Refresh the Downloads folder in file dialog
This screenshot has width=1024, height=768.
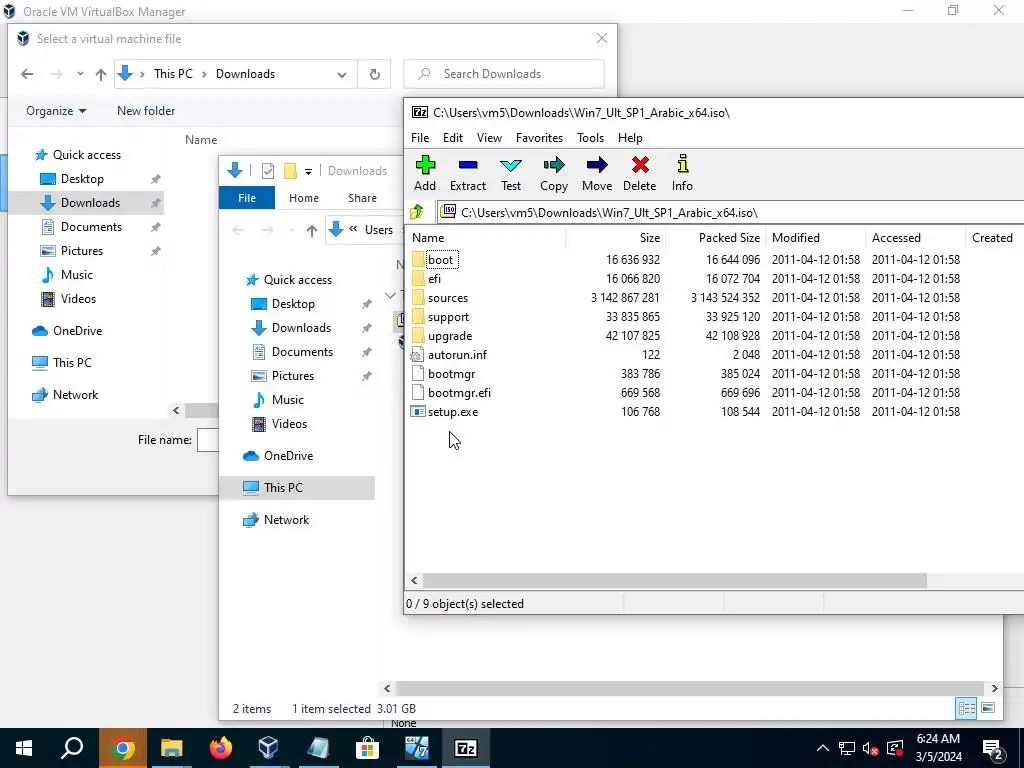(x=375, y=74)
